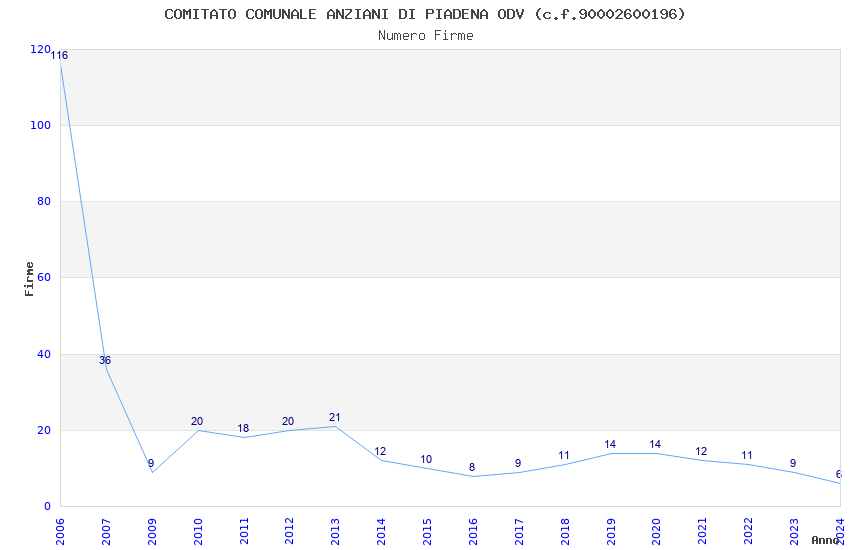Click the 2006 year on x-axis
Viewport: 850px width, 550px height.
tap(61, 530)
